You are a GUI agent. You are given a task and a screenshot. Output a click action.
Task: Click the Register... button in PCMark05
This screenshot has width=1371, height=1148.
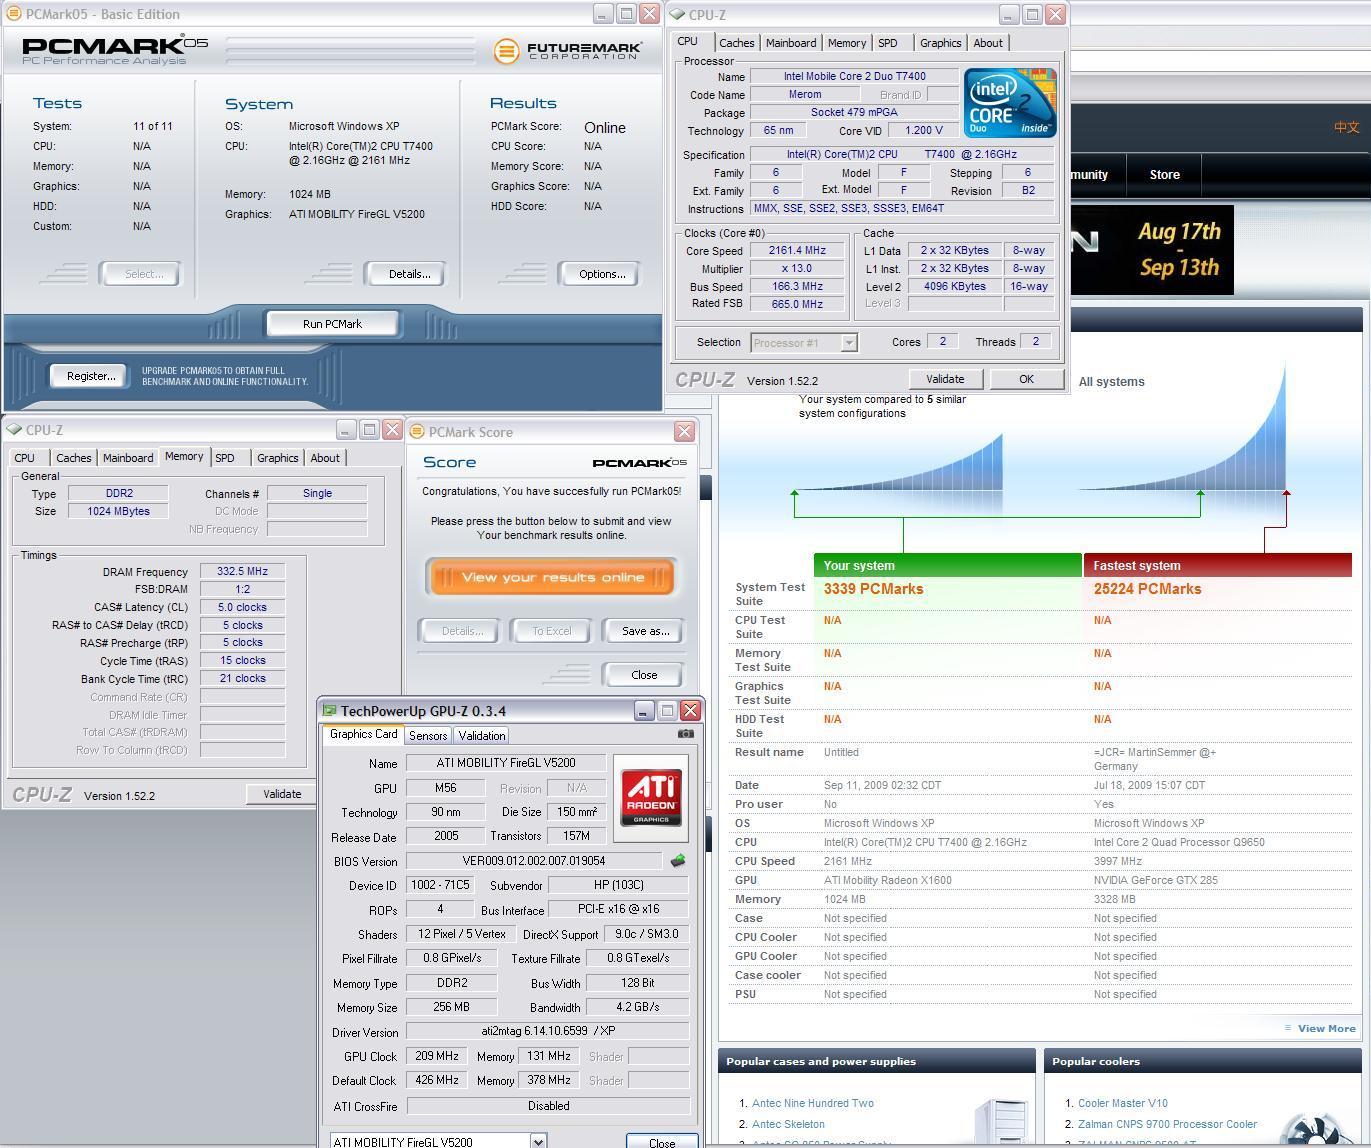[x=90, y=376]
